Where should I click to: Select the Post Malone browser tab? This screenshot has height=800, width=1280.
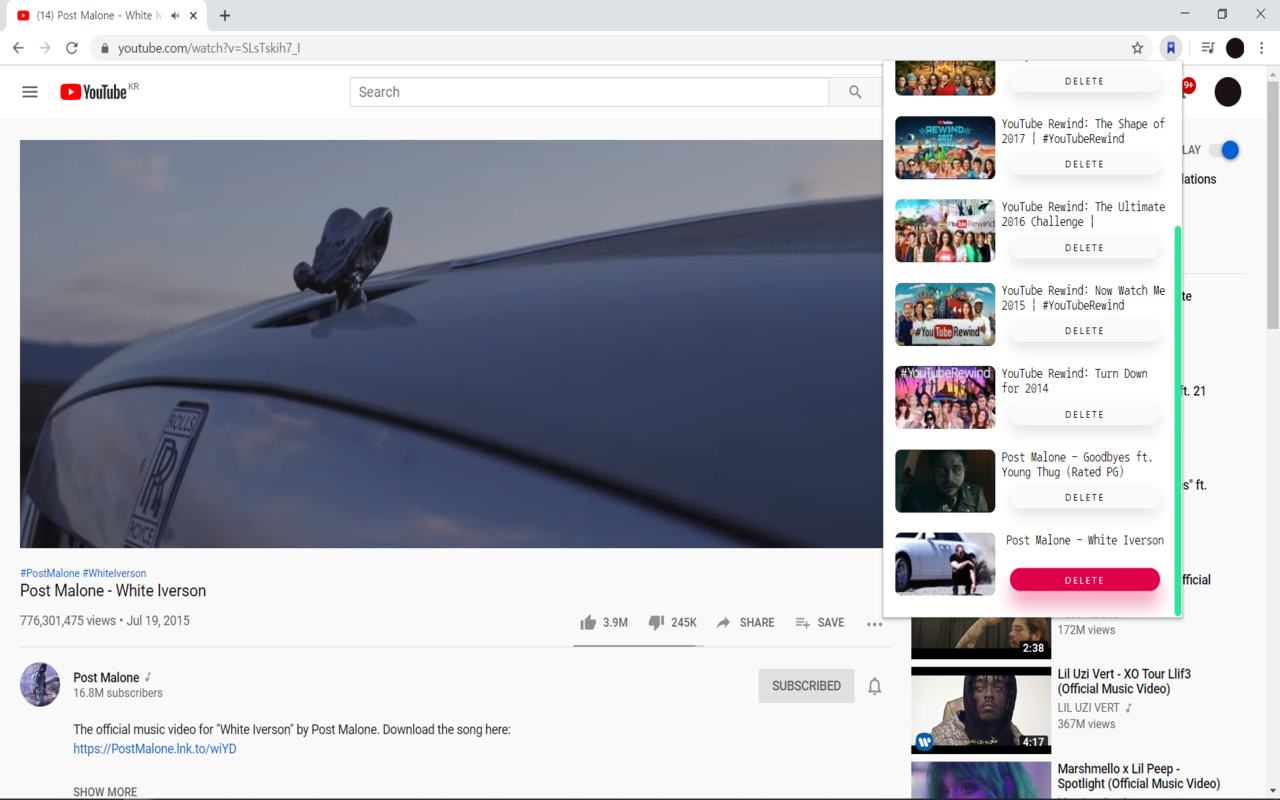coord(106,15)
